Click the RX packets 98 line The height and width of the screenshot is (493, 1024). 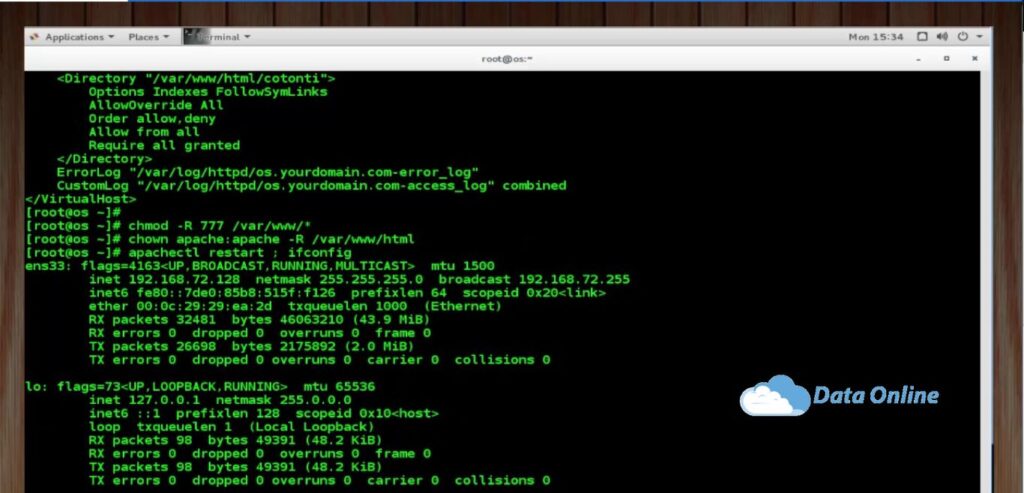[235, 440]
